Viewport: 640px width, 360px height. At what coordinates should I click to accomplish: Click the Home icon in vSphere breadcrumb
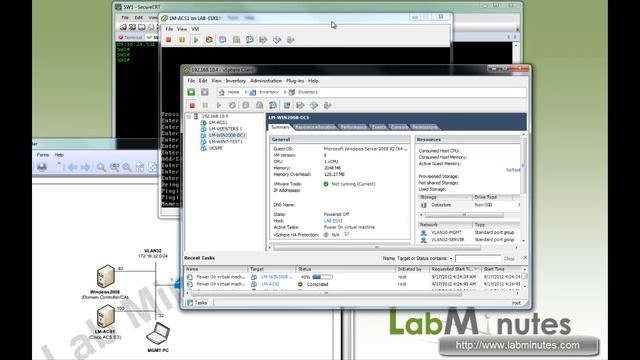click(222, 92)
